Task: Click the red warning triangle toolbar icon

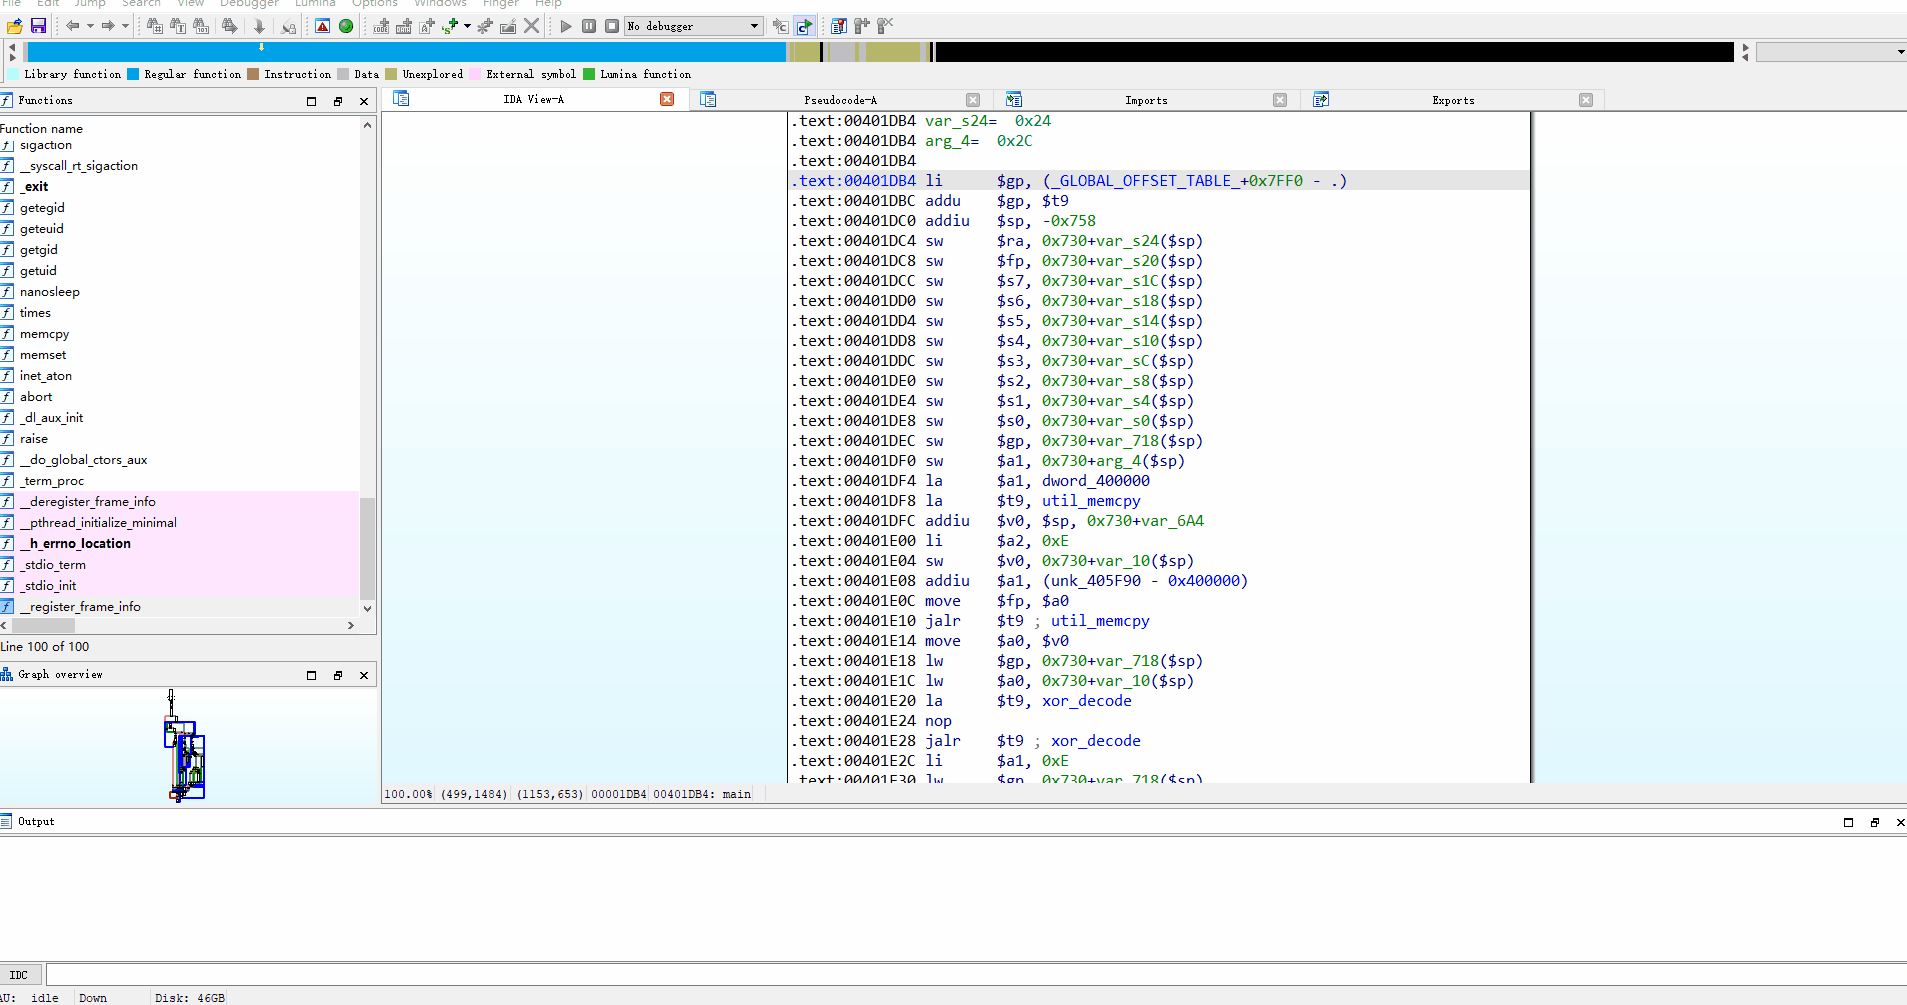Action: (x=322, y=26)
